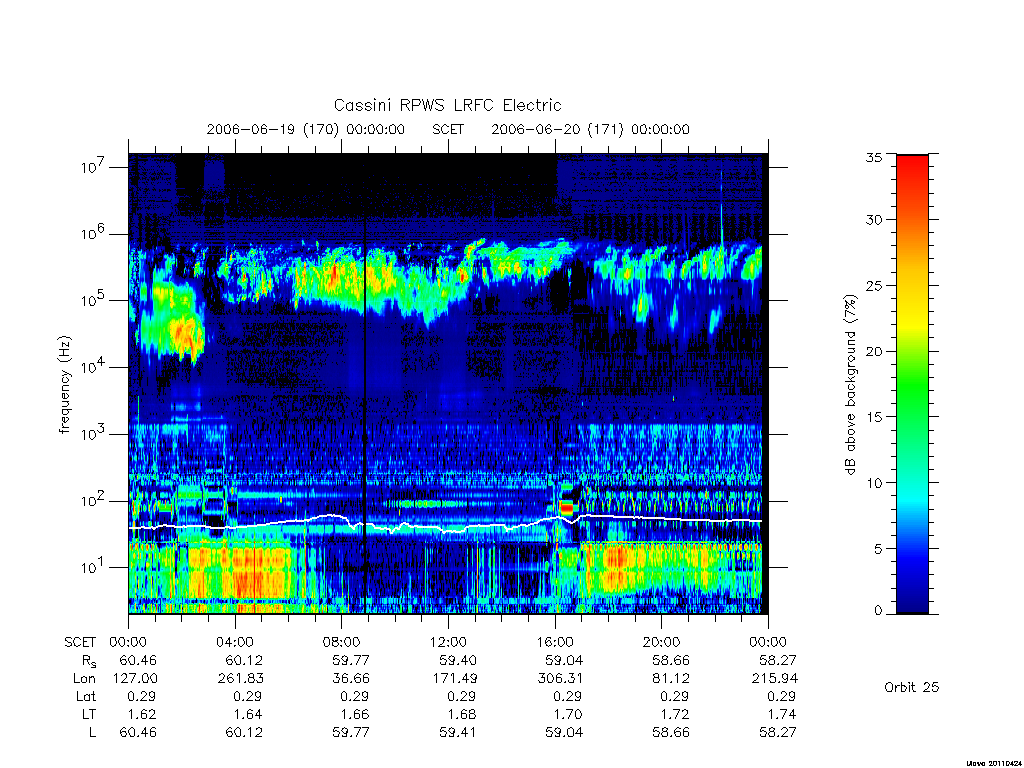The width and height of the screenshot is (1024, 768).
Task: Click local time value "1.72"
Action: [675, 714]
